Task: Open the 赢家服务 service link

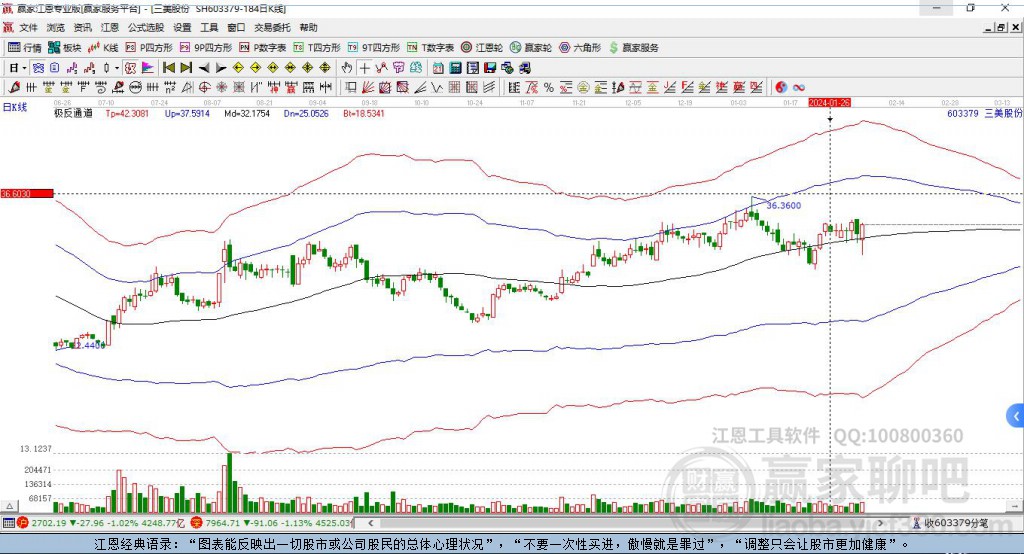Action: coord(633,48)
